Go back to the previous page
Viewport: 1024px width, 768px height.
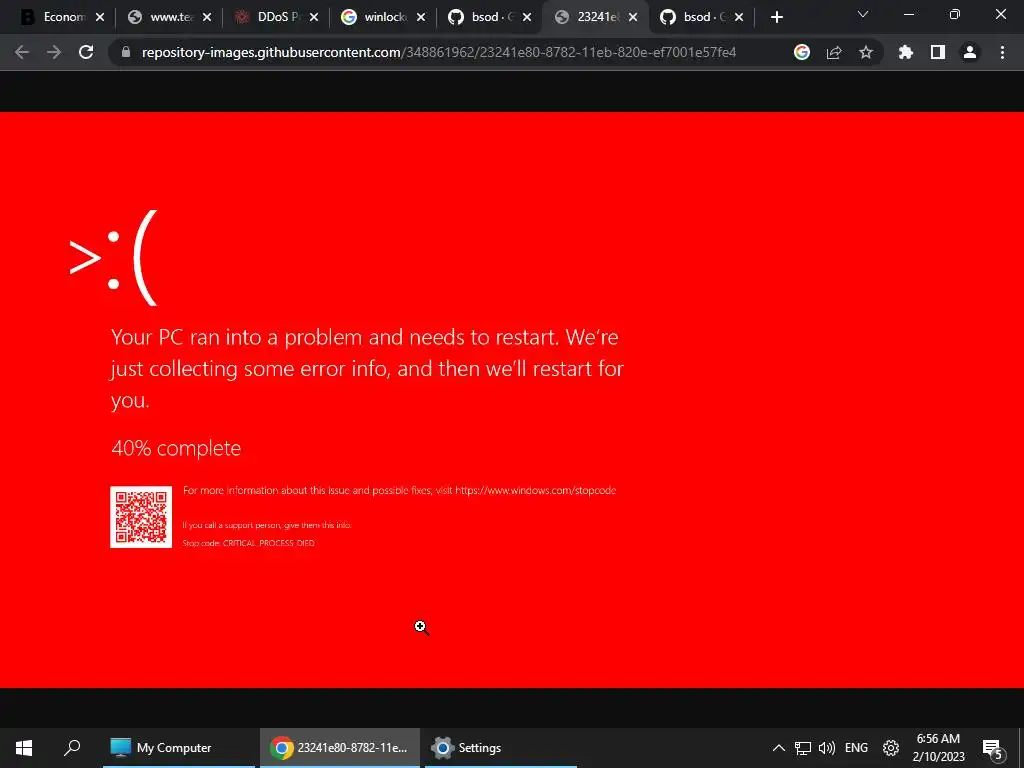coord(22,52)
